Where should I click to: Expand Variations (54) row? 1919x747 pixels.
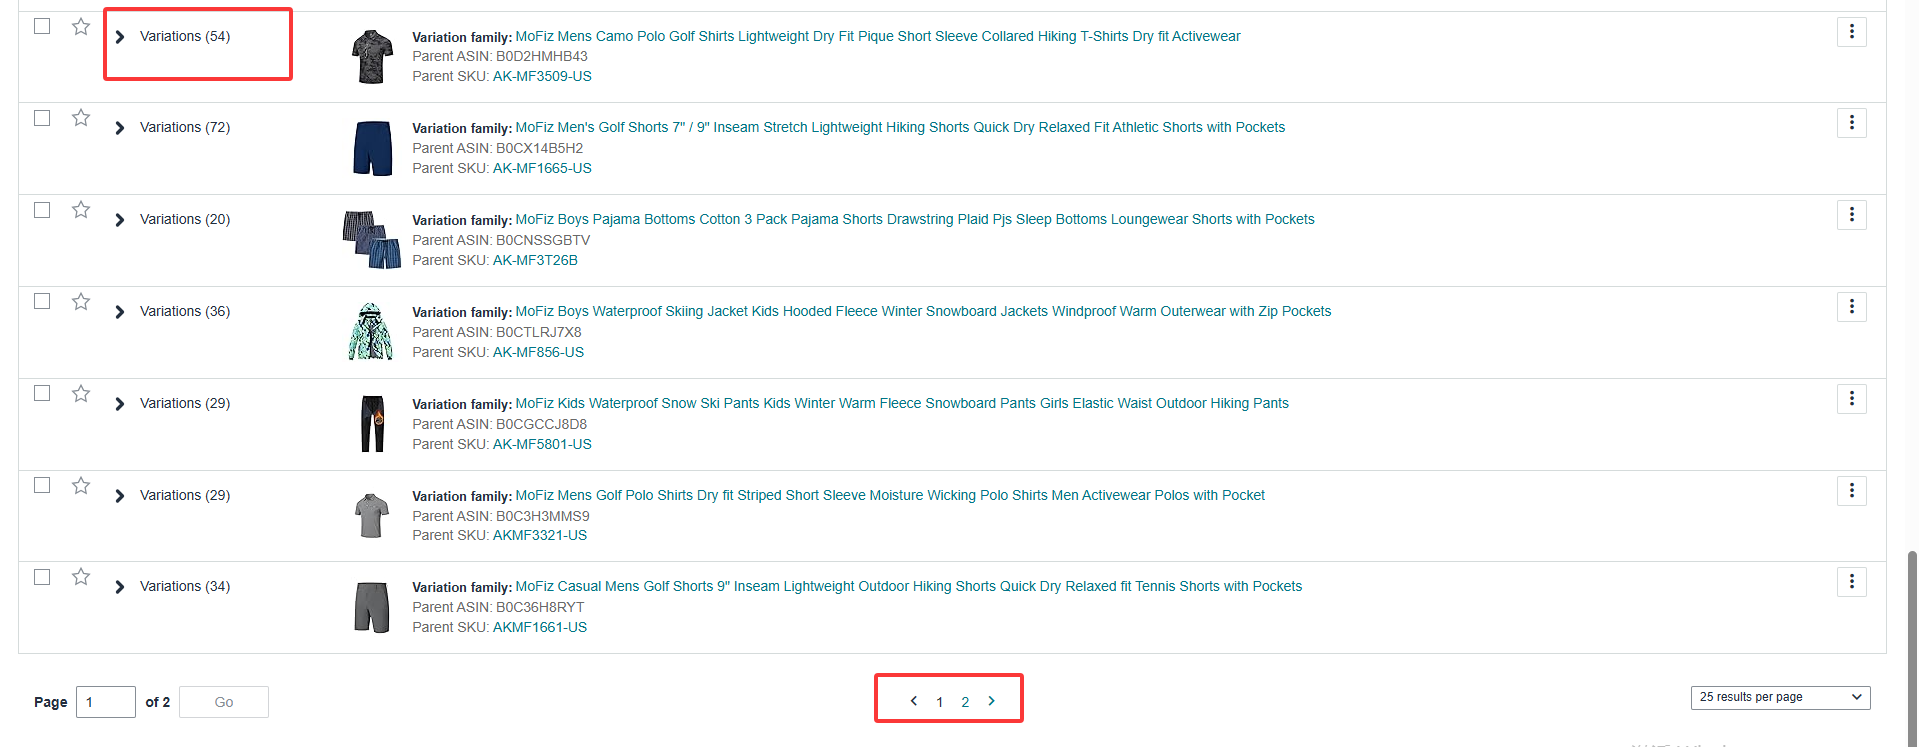pyautogui.click(x=120, y=37)
